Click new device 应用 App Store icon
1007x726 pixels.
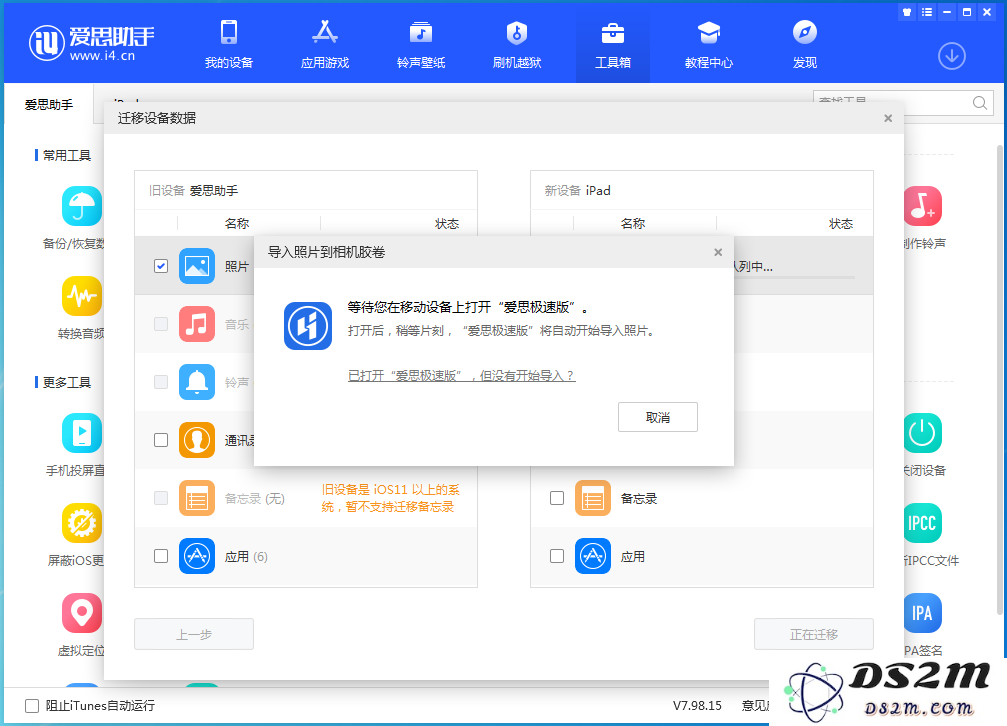click(593, 556)
